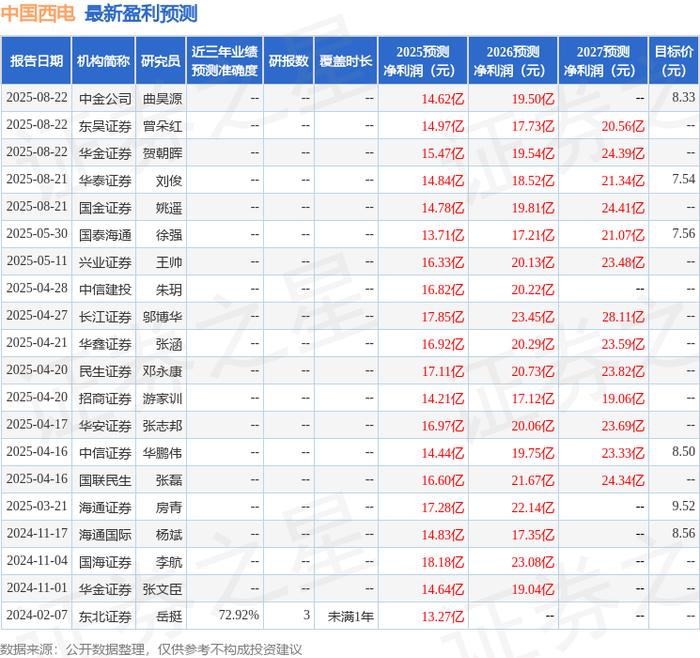This screenshot has height=658, width=700.
Task: Click analyst name 曾朵红
Action: tap(162, 126)
